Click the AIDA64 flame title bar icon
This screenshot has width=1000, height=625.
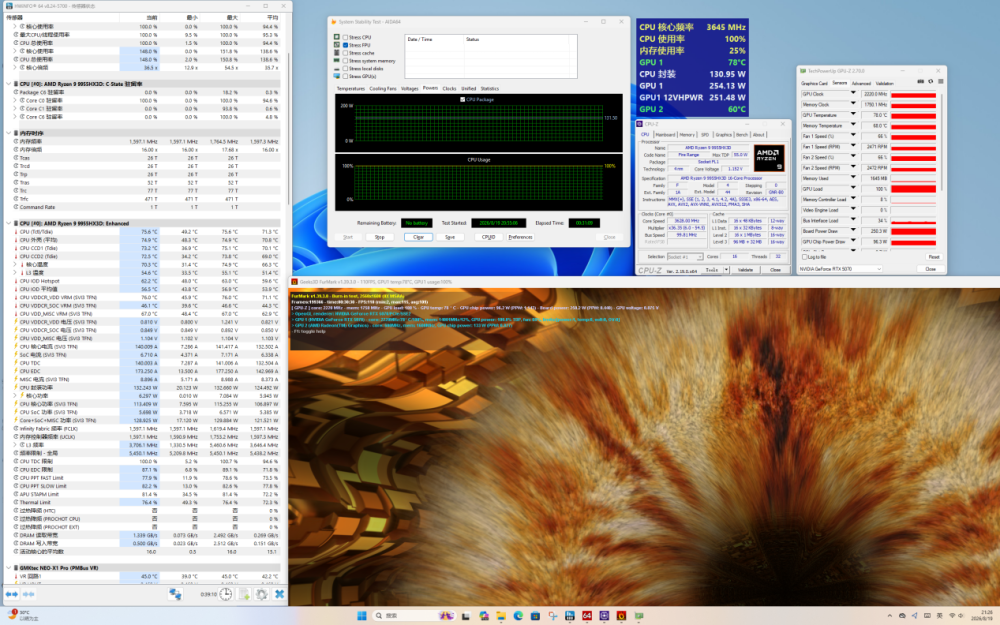[333, 22]
